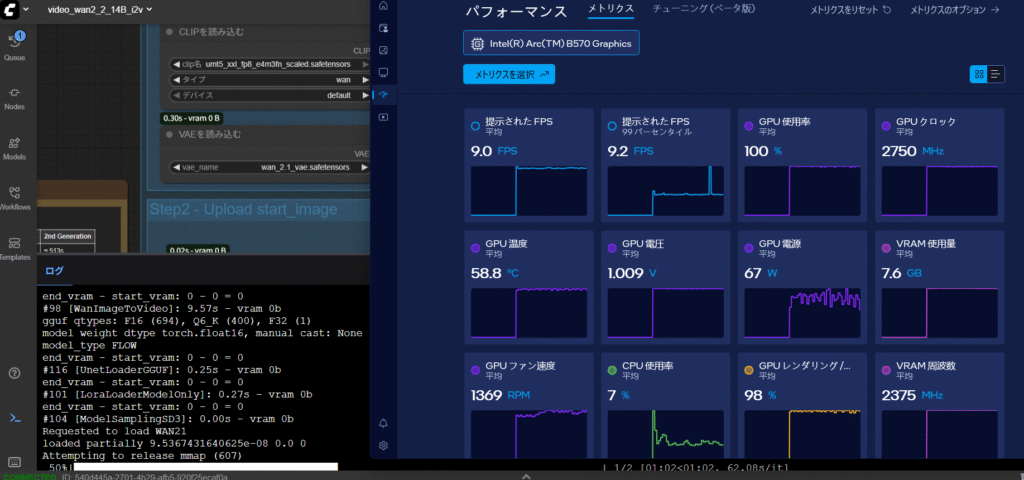
Task: Open settings gear in Intel Graphics app
Action: click(x=383, y=446)
